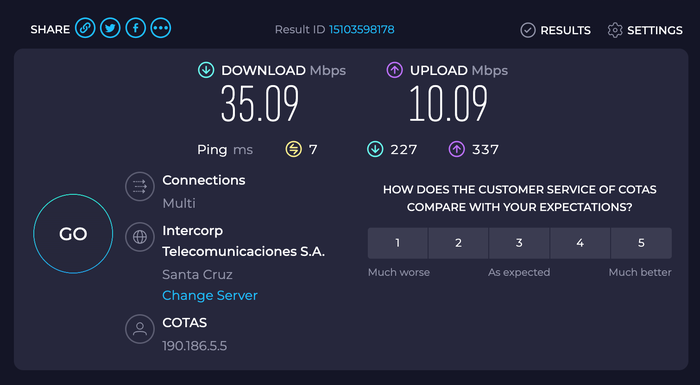Screen dimensions: 700x385
Task: Click the 'Much worse' rating label
Action: tap(399, 272)
